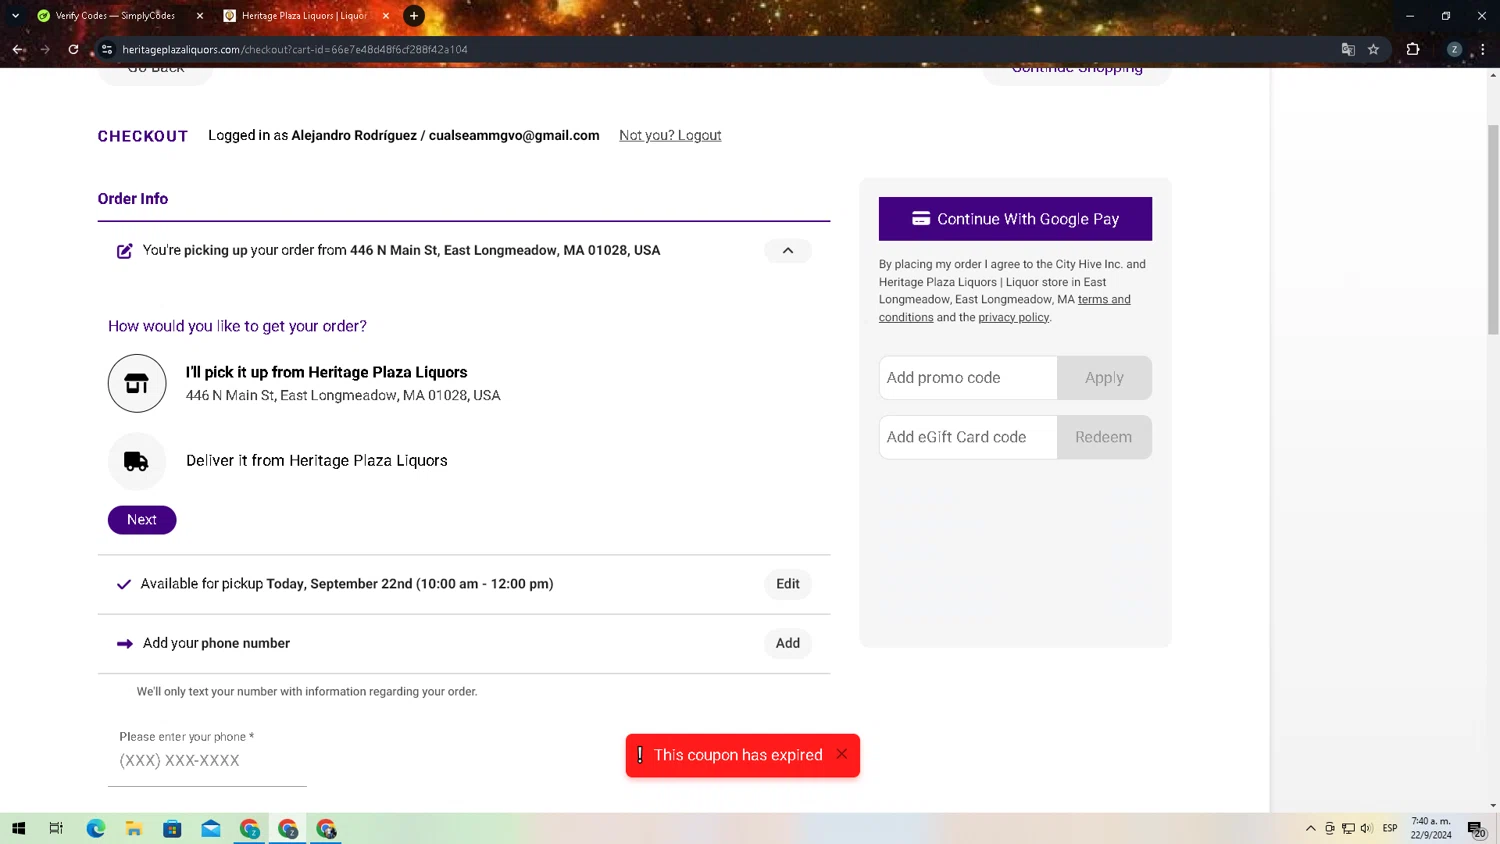
Task: Select the delivery truck icon
Action: click(x=137, y=461)
